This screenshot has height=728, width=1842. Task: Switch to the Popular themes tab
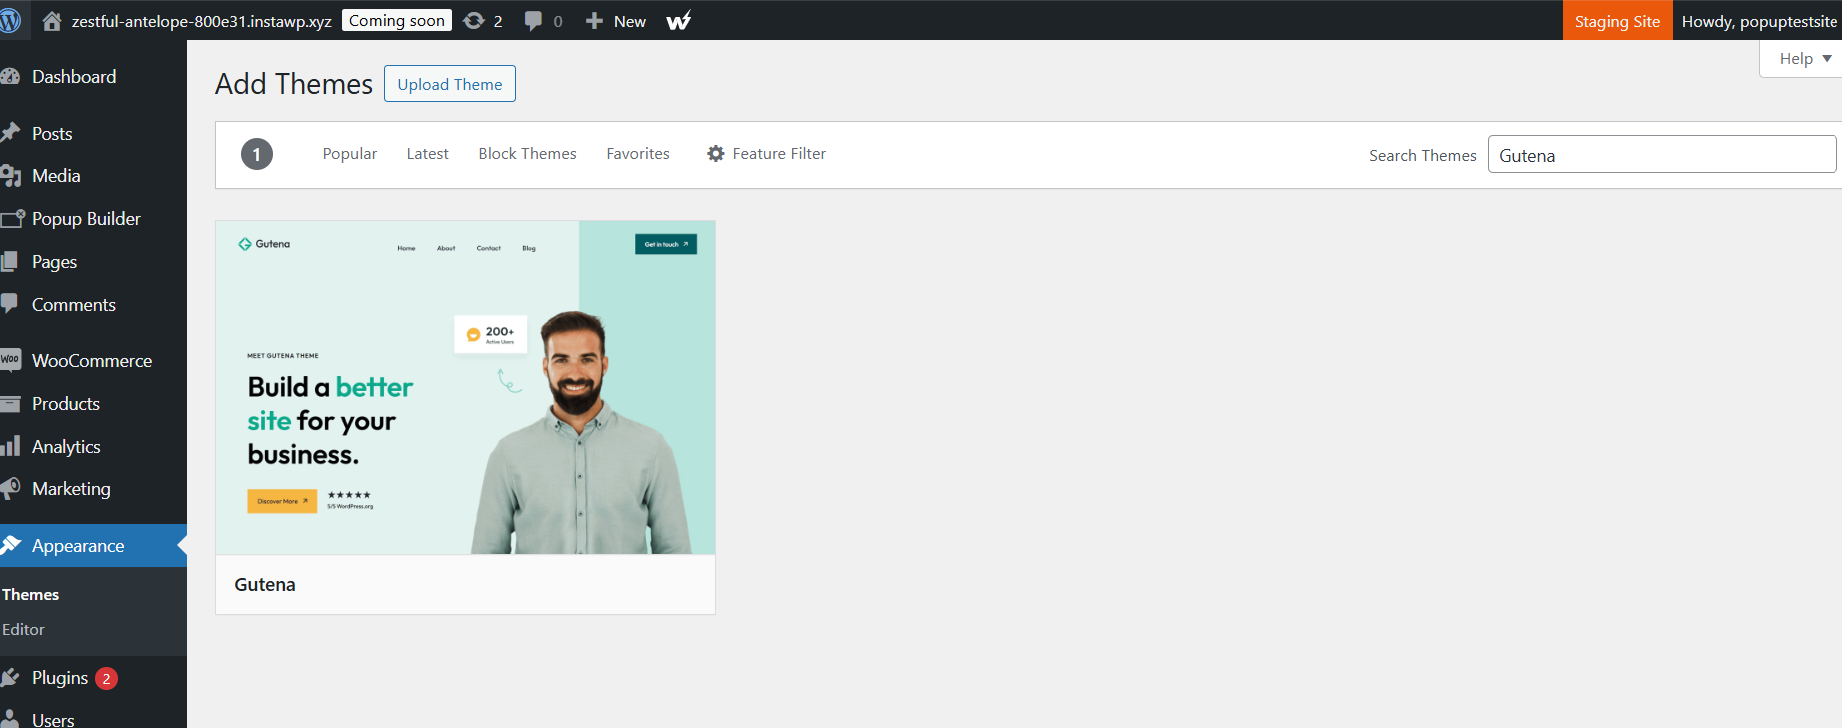pos(350,154)
